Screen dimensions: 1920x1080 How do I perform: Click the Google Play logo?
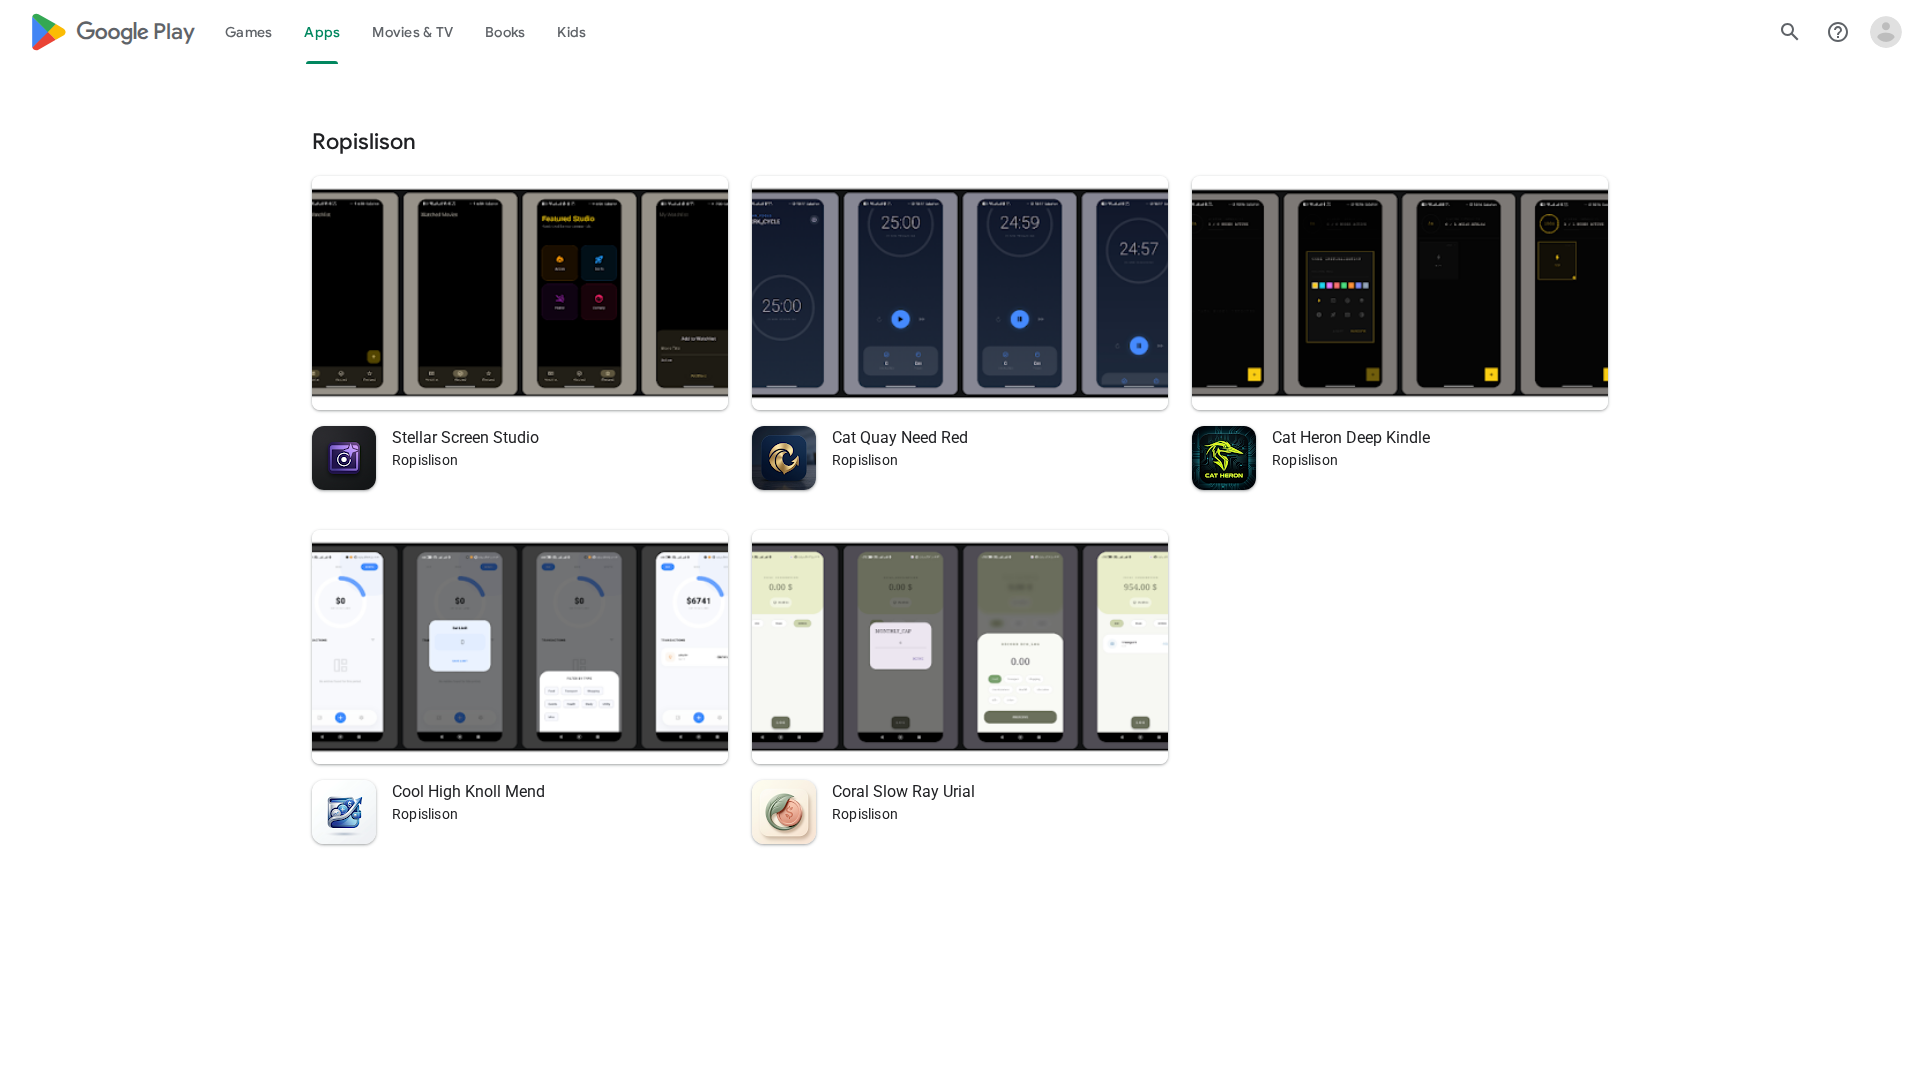point(112,32)
